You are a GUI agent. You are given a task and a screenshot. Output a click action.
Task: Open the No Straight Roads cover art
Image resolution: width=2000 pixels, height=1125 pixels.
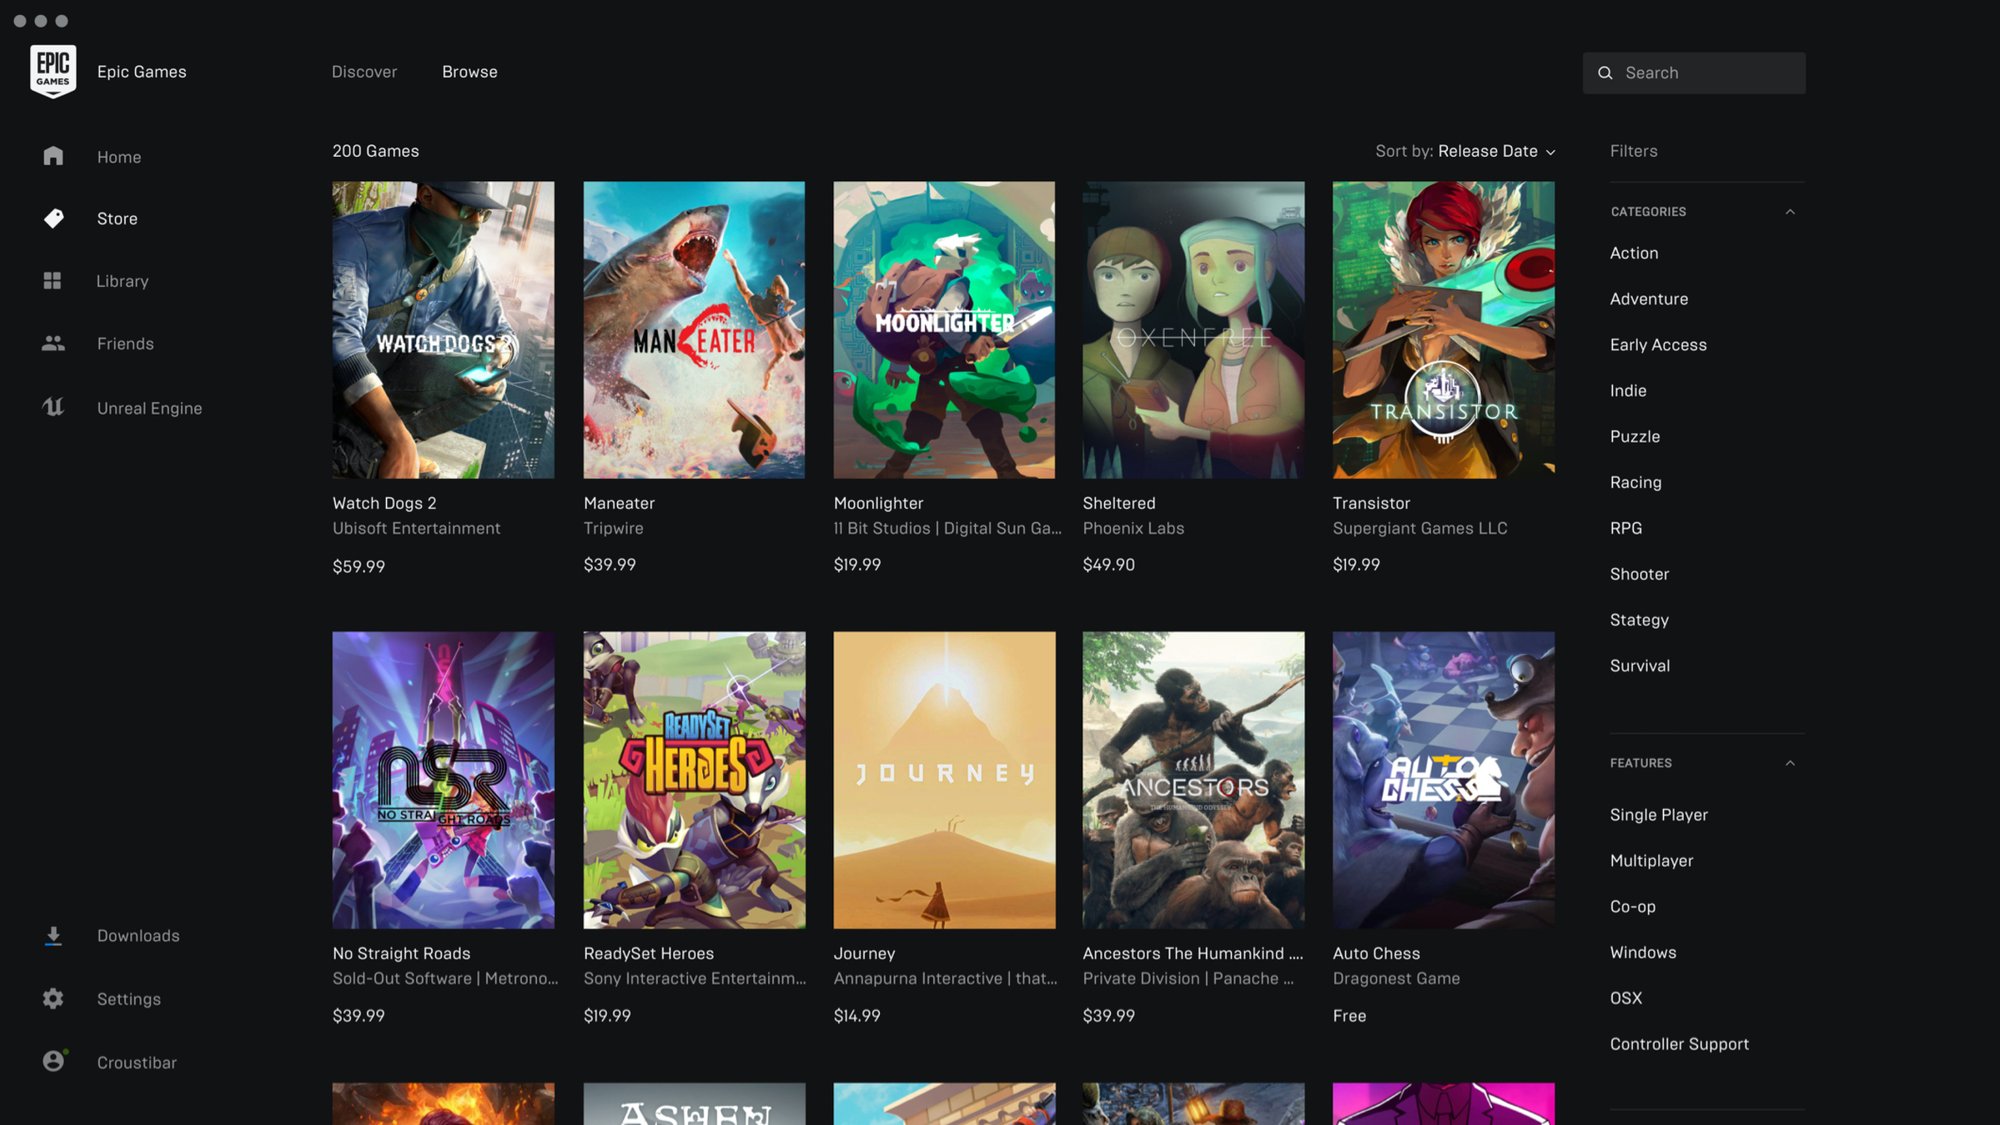tap(443, 780)
